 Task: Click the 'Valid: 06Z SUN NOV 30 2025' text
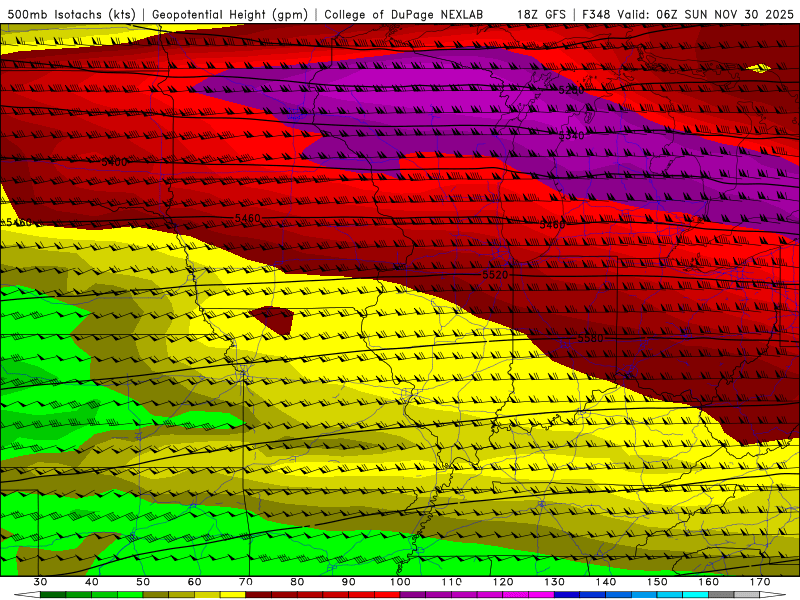coord(706,14)
